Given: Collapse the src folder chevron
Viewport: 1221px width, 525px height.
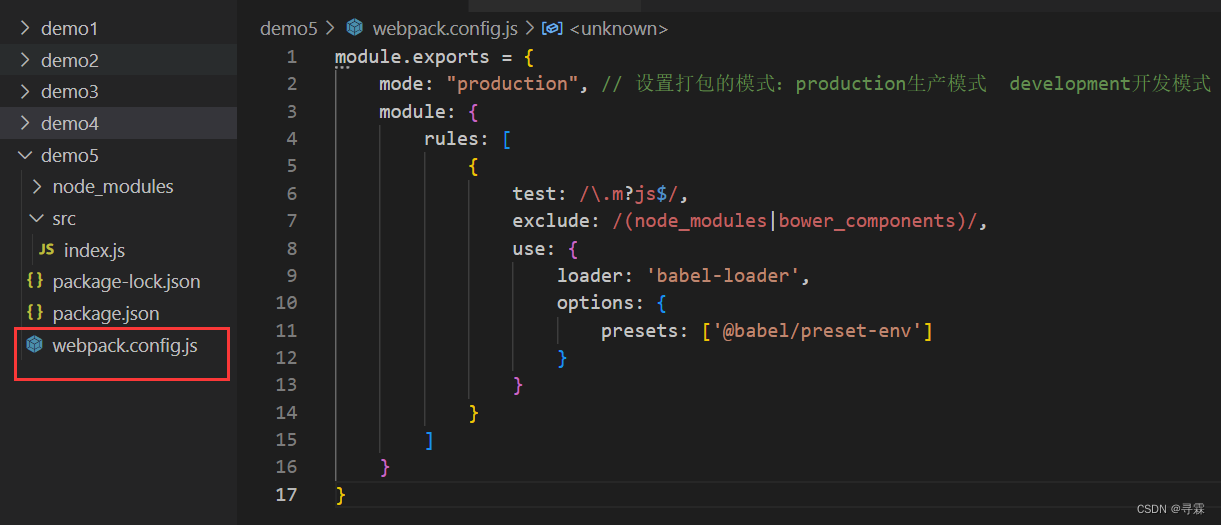Looking at the screenshot, I should tap(37, 218).
